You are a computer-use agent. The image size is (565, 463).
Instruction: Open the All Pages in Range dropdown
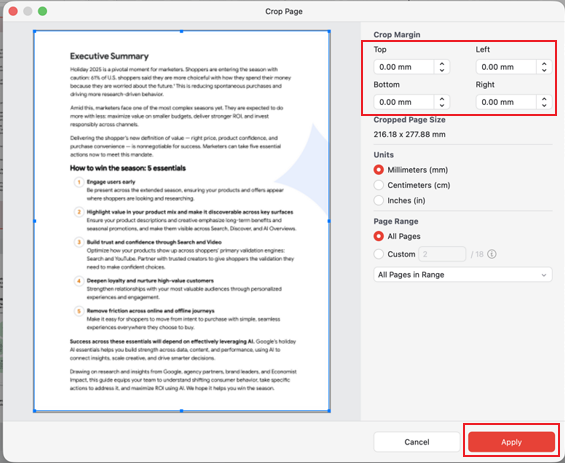[463, 275]
